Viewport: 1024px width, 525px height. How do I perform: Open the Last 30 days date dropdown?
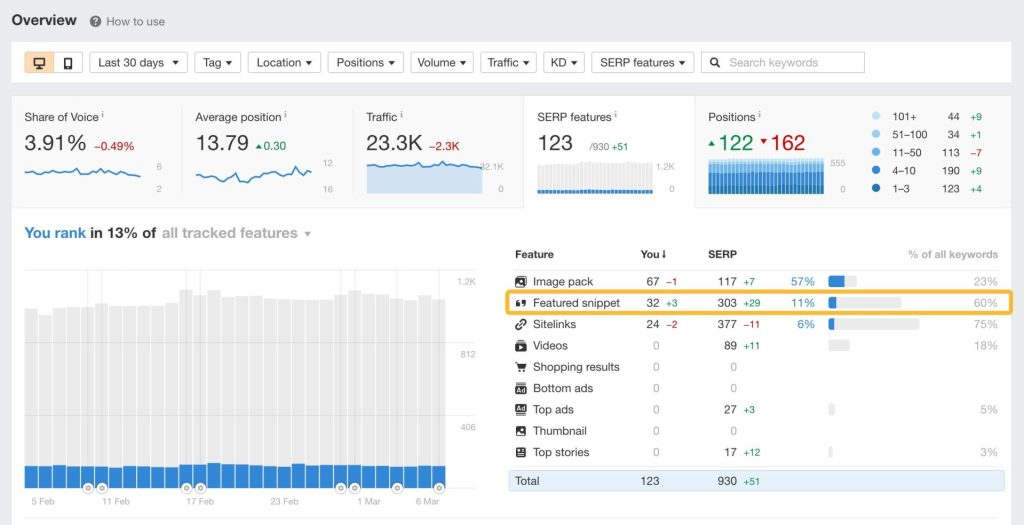point(138,63)
